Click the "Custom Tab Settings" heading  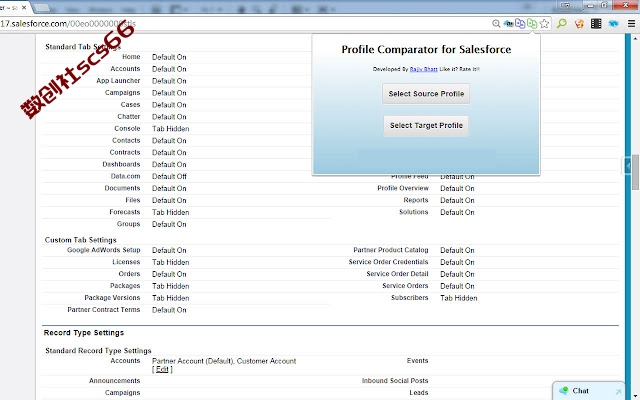80,240
